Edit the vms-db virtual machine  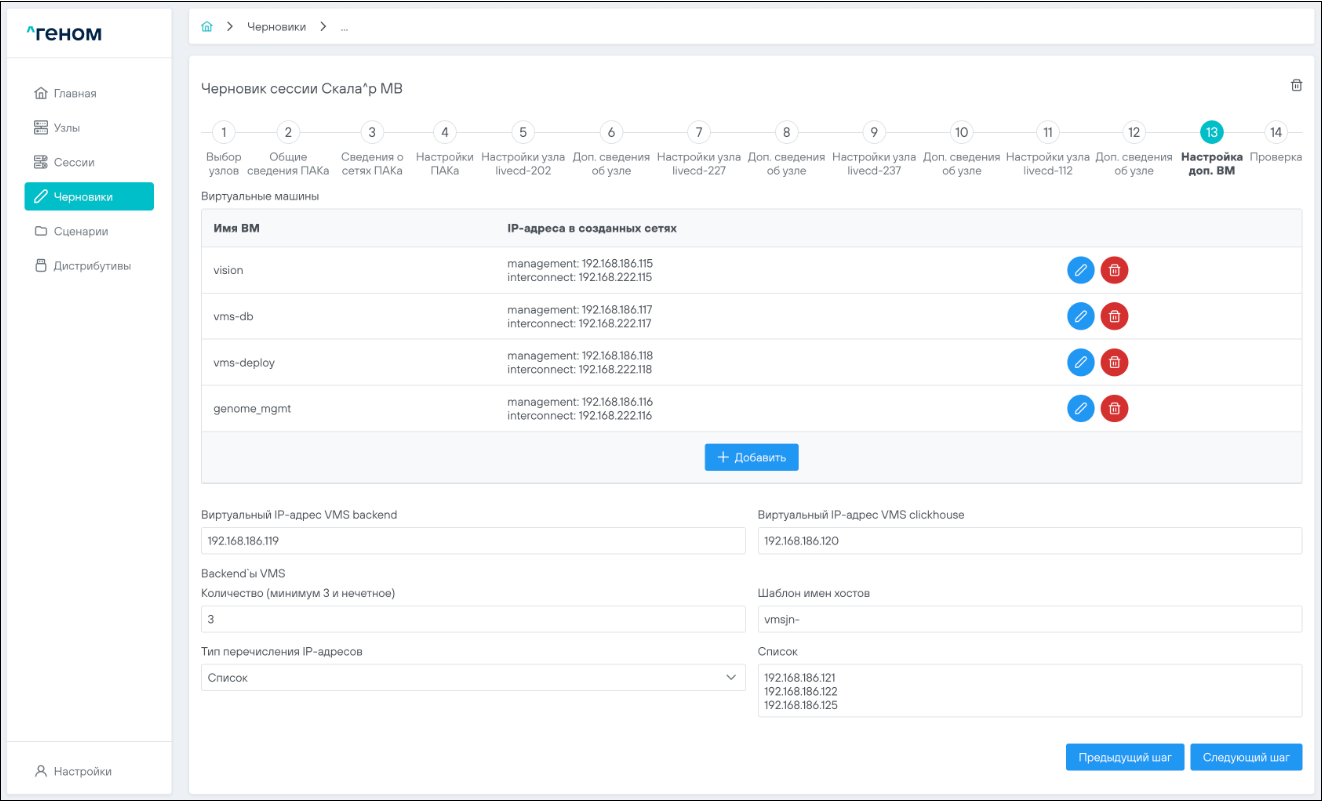(1080, 316)
